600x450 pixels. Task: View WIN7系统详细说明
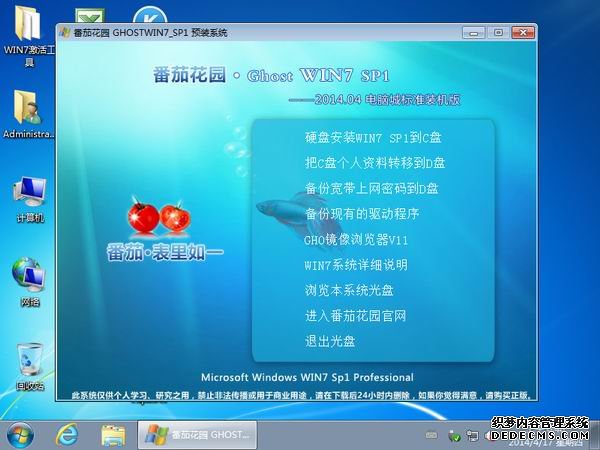point(356,265)
